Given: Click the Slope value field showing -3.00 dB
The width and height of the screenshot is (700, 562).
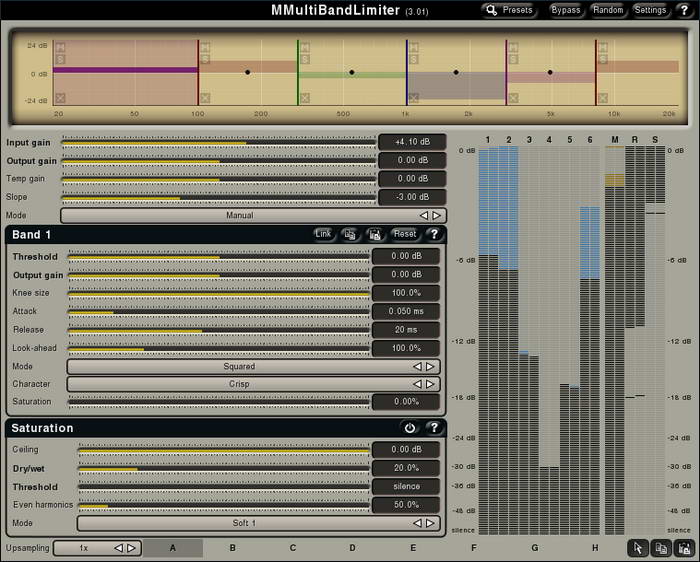Looking at the screenshot, I should [x=412, y=197].
